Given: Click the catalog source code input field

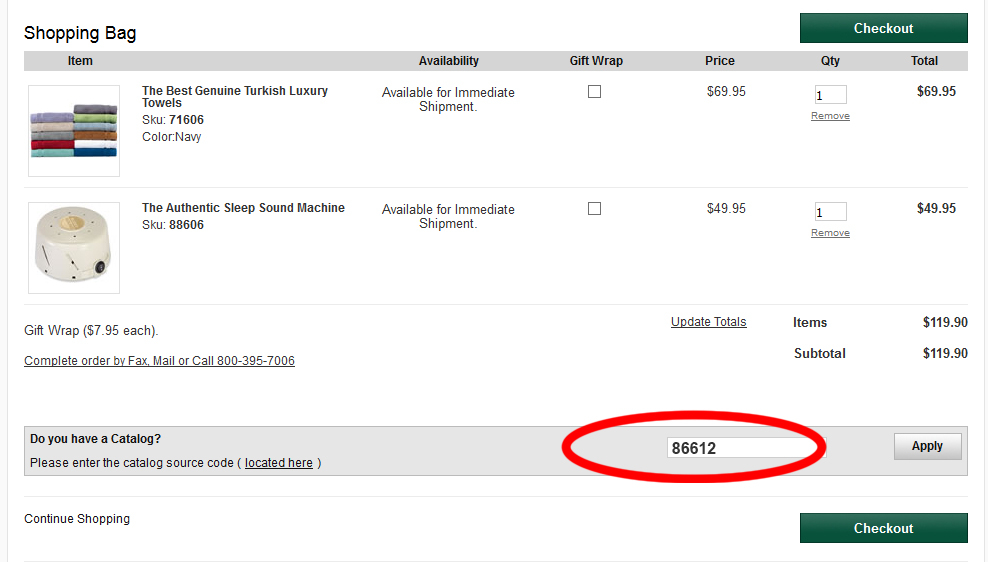Looking at the screenshot, I should [x=740, y=448].
